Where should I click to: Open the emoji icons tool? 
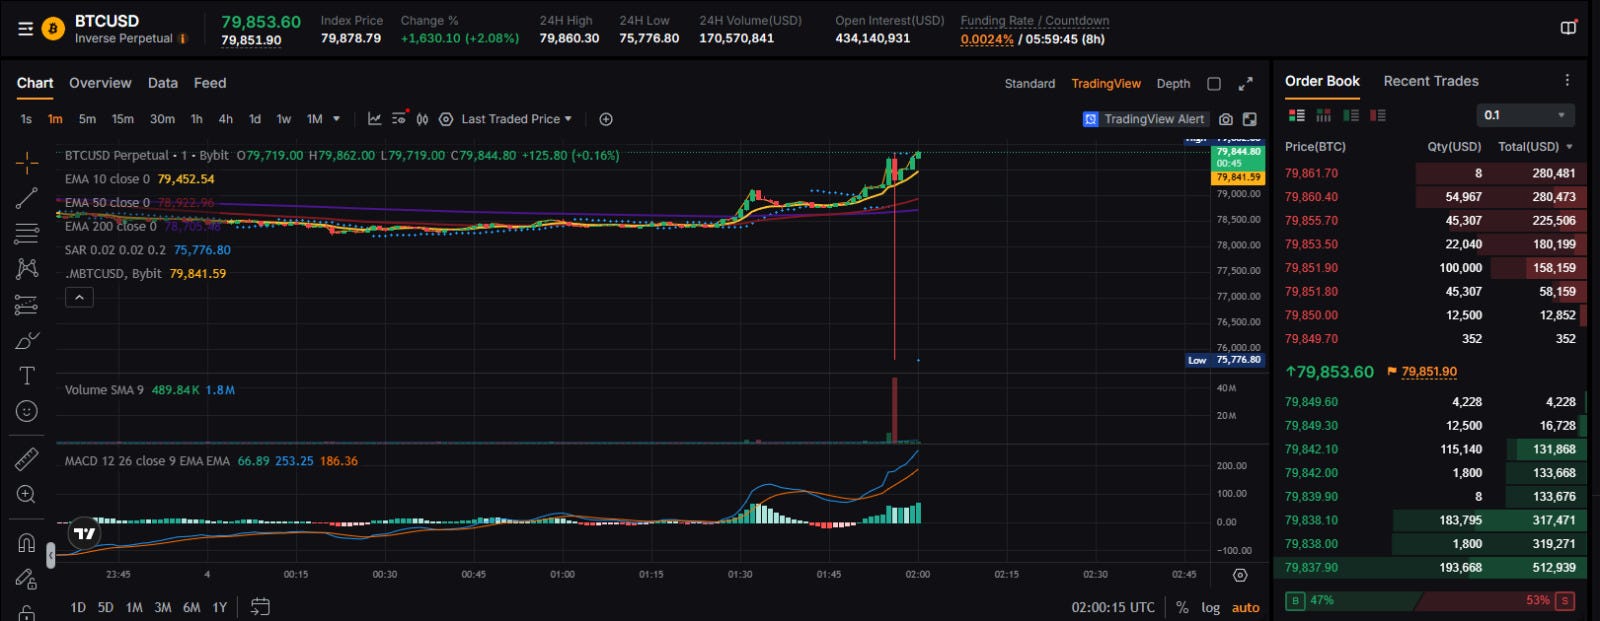tap(27, 411)
